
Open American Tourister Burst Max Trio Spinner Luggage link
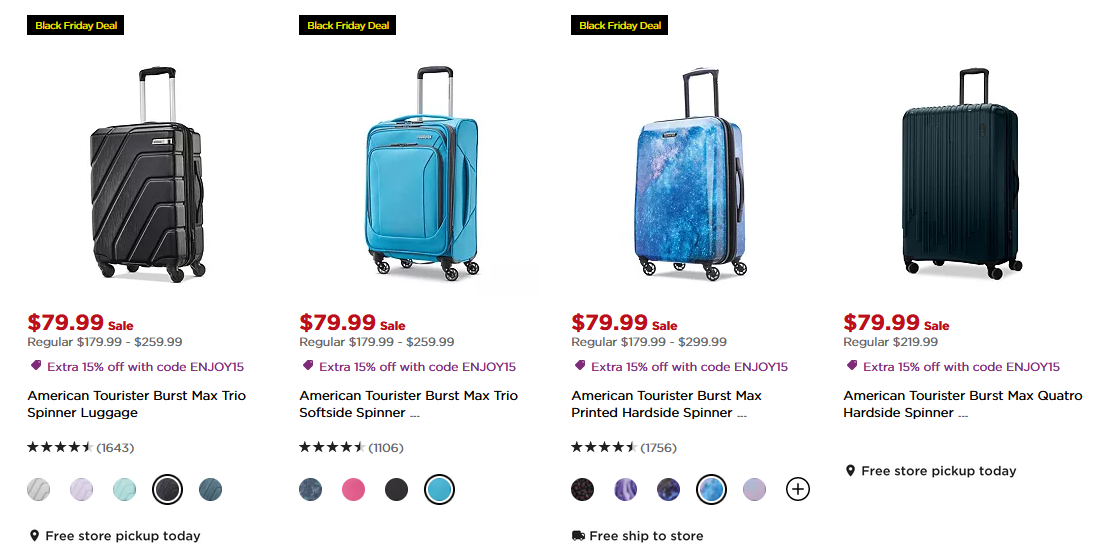(x=136, y=404)
